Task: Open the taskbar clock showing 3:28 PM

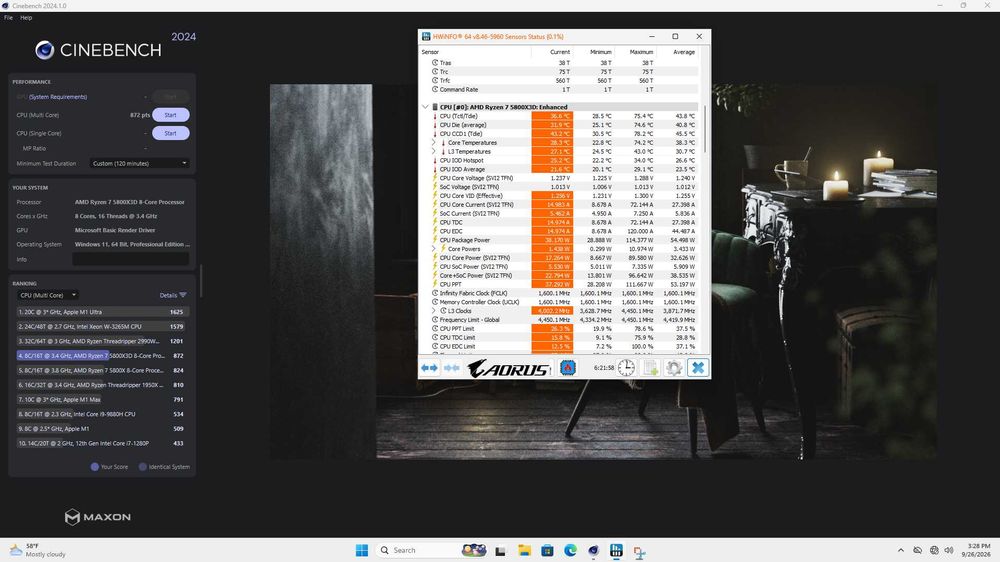Action: [978, 550]
